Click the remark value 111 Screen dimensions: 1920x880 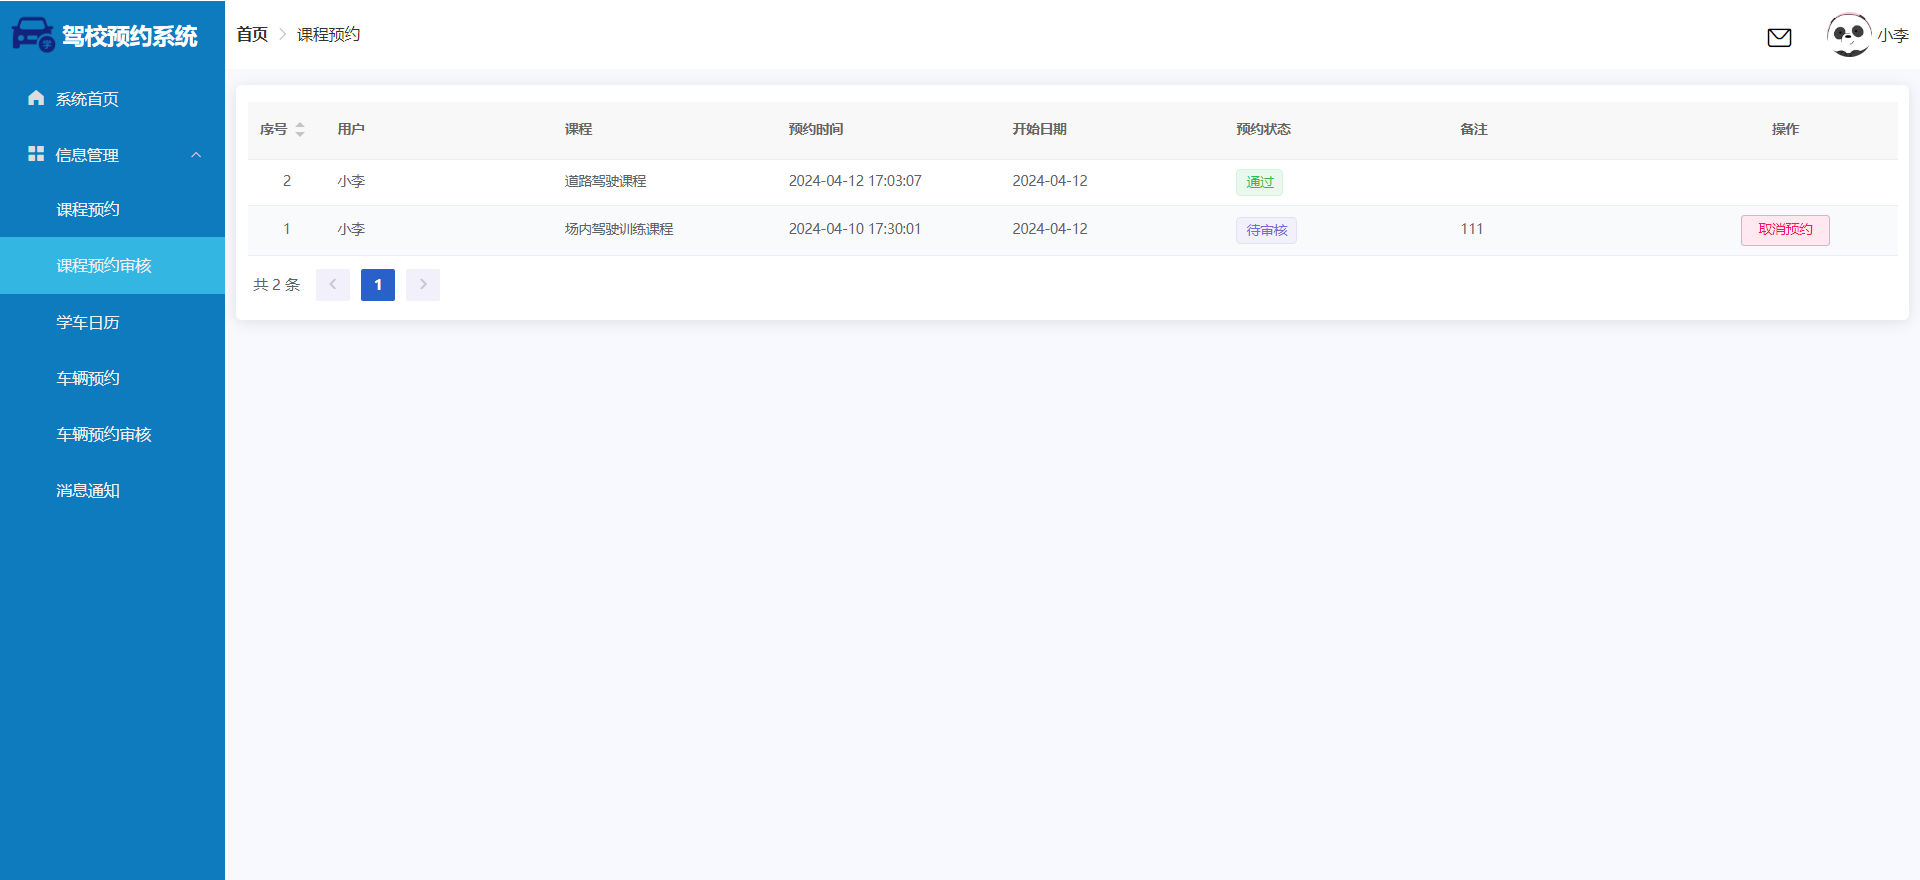coord(1471,229)
